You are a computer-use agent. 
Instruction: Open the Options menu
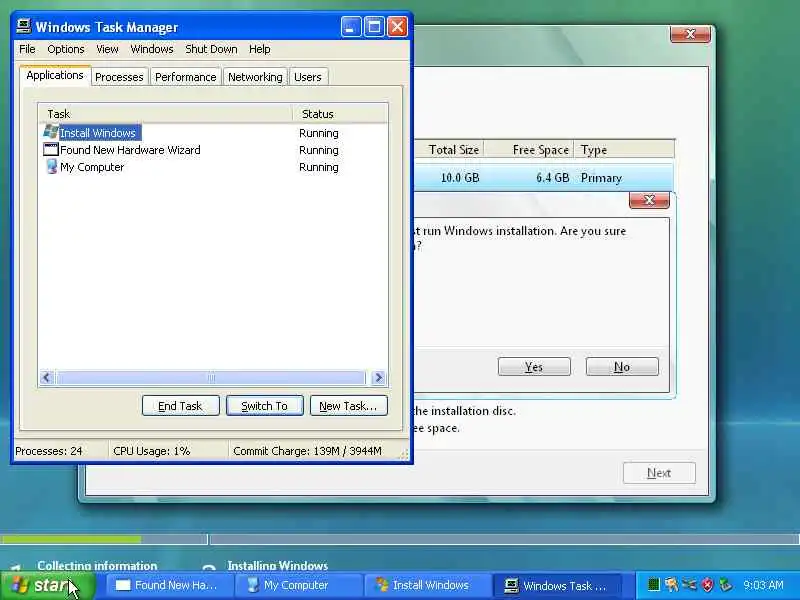66,49
